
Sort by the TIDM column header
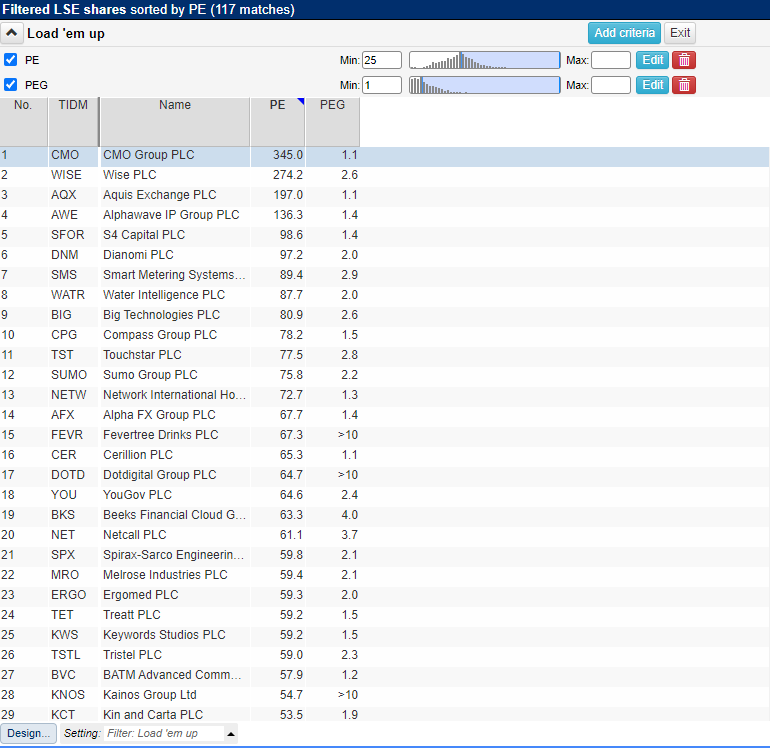(73, 121)
